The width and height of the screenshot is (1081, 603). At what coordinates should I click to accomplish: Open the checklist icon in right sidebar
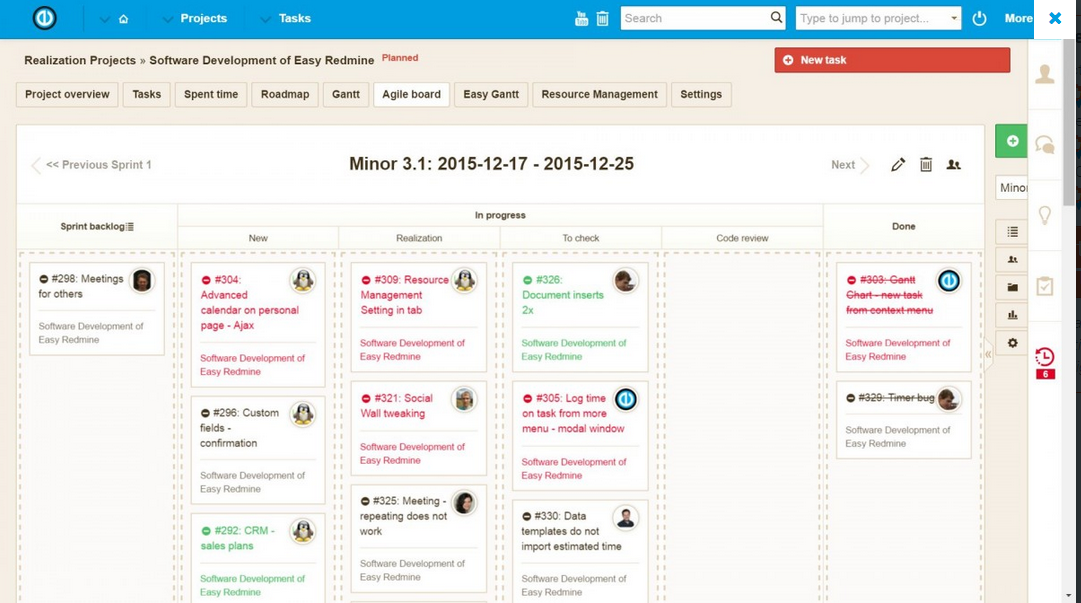(x=1044, y=286)
